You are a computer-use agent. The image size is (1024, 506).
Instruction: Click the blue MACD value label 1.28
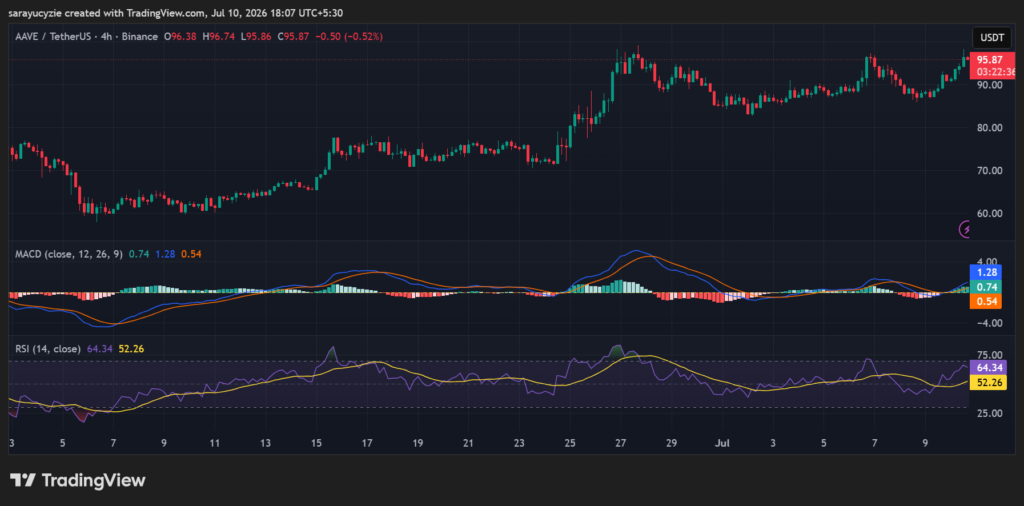pos(984,272)
